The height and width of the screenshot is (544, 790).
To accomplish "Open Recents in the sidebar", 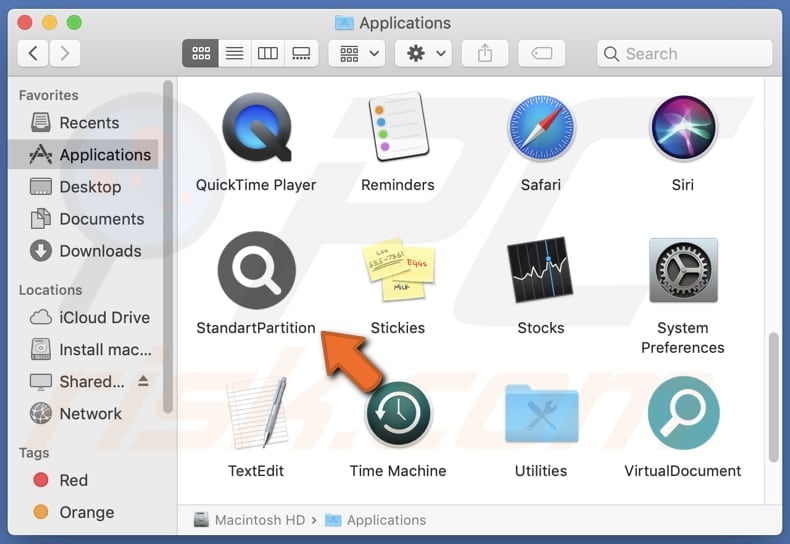I will [84, 122].
